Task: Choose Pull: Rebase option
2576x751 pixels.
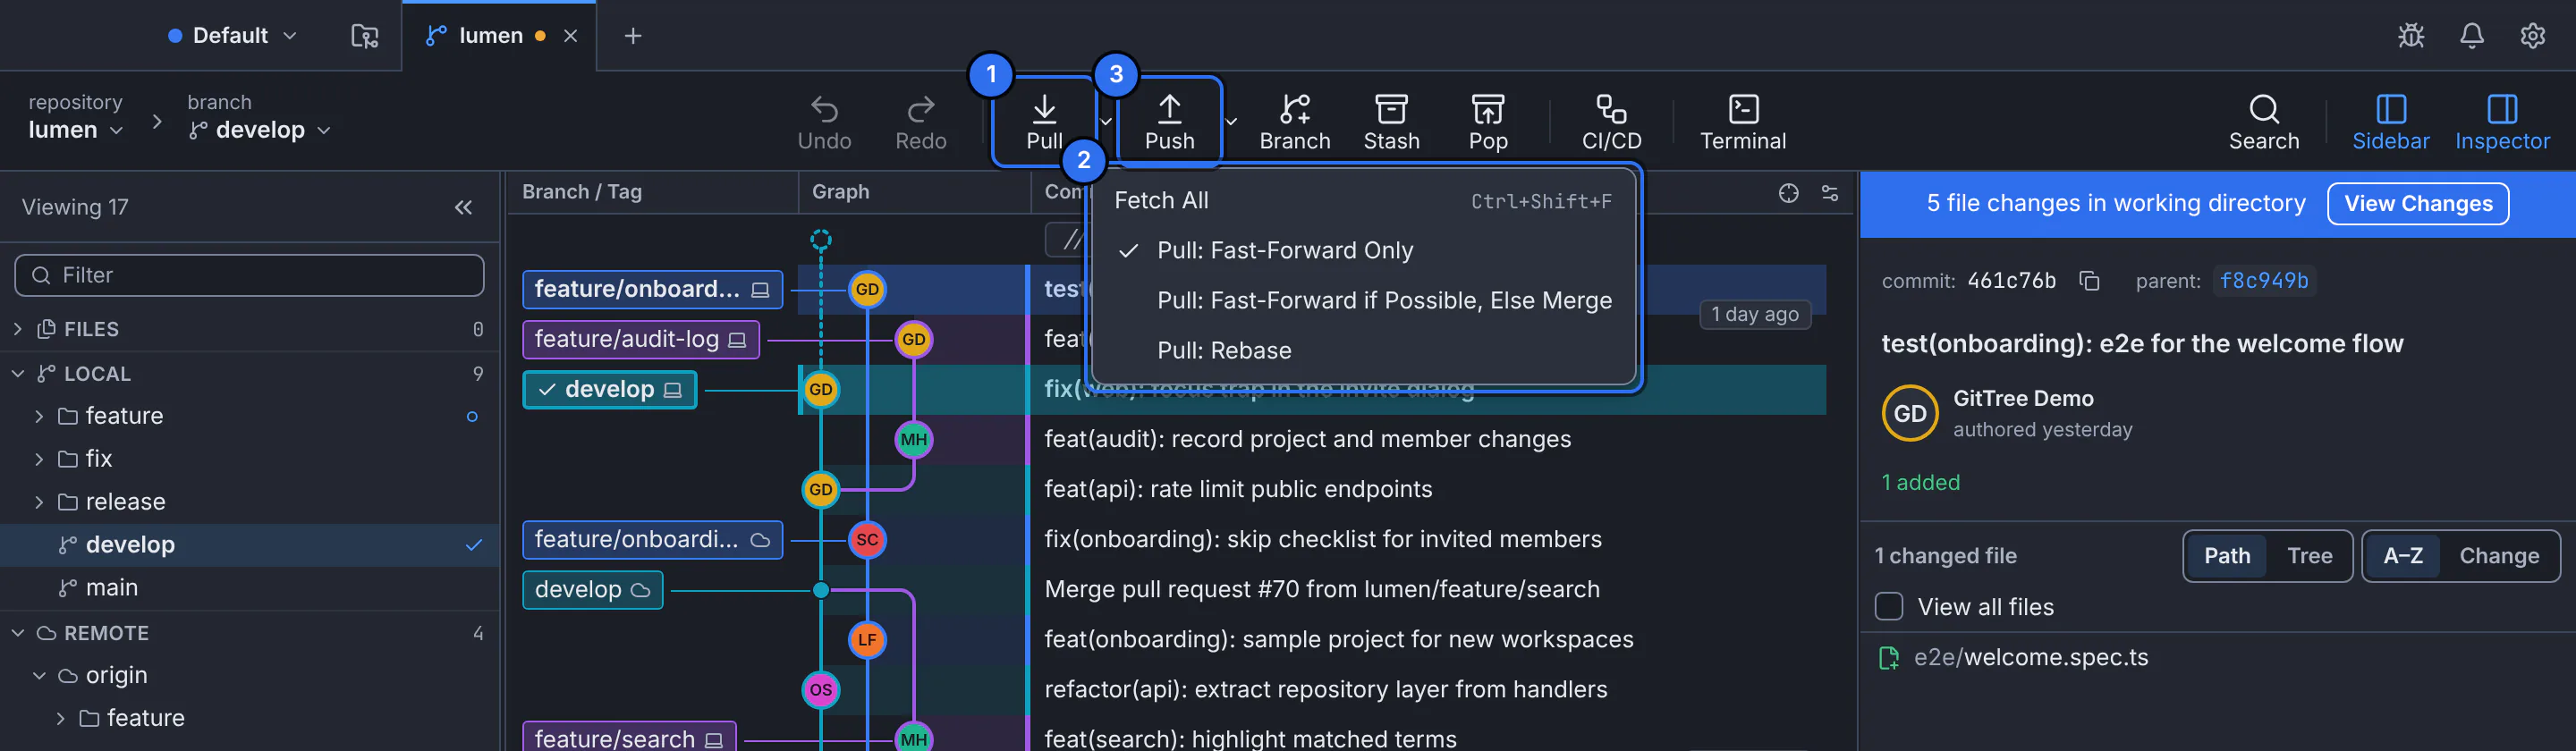Action: tap(1364, 351)
